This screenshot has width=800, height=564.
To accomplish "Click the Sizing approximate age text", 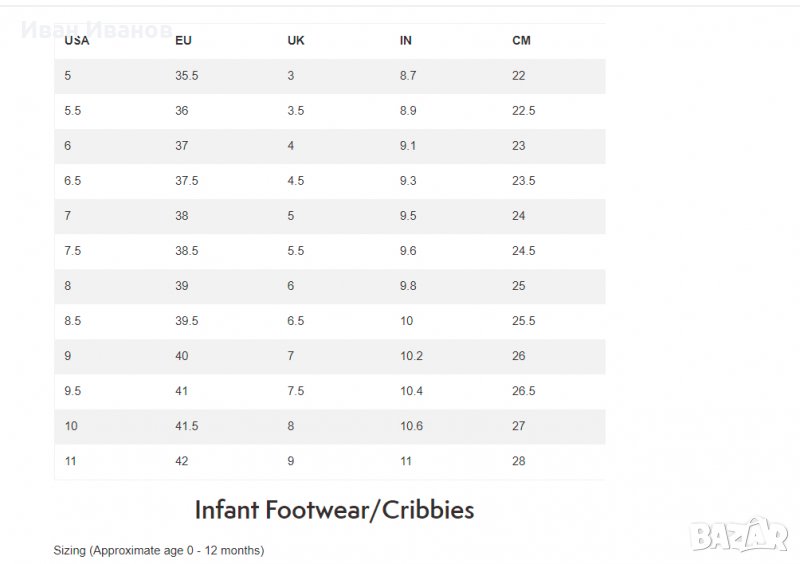I will (x=158, y=550).
